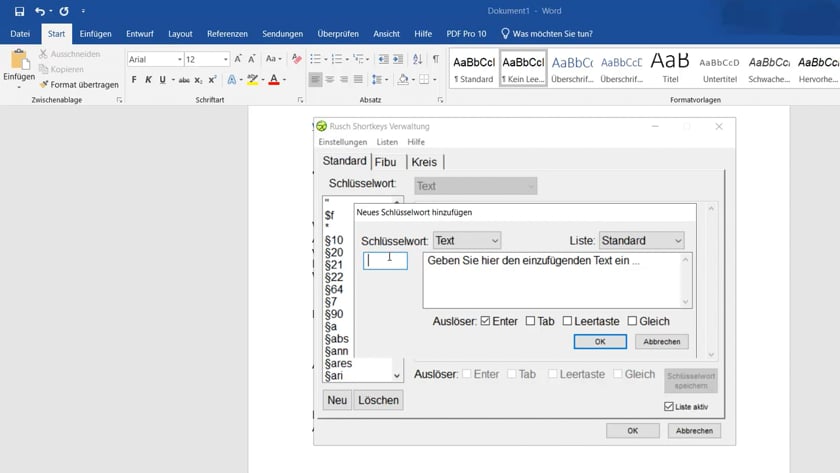The height and width of the screenshot is (473, 840).
Task: Toggle the Liste aktiv checkbox
Action: pyautogui.click(x=669, y=406)
